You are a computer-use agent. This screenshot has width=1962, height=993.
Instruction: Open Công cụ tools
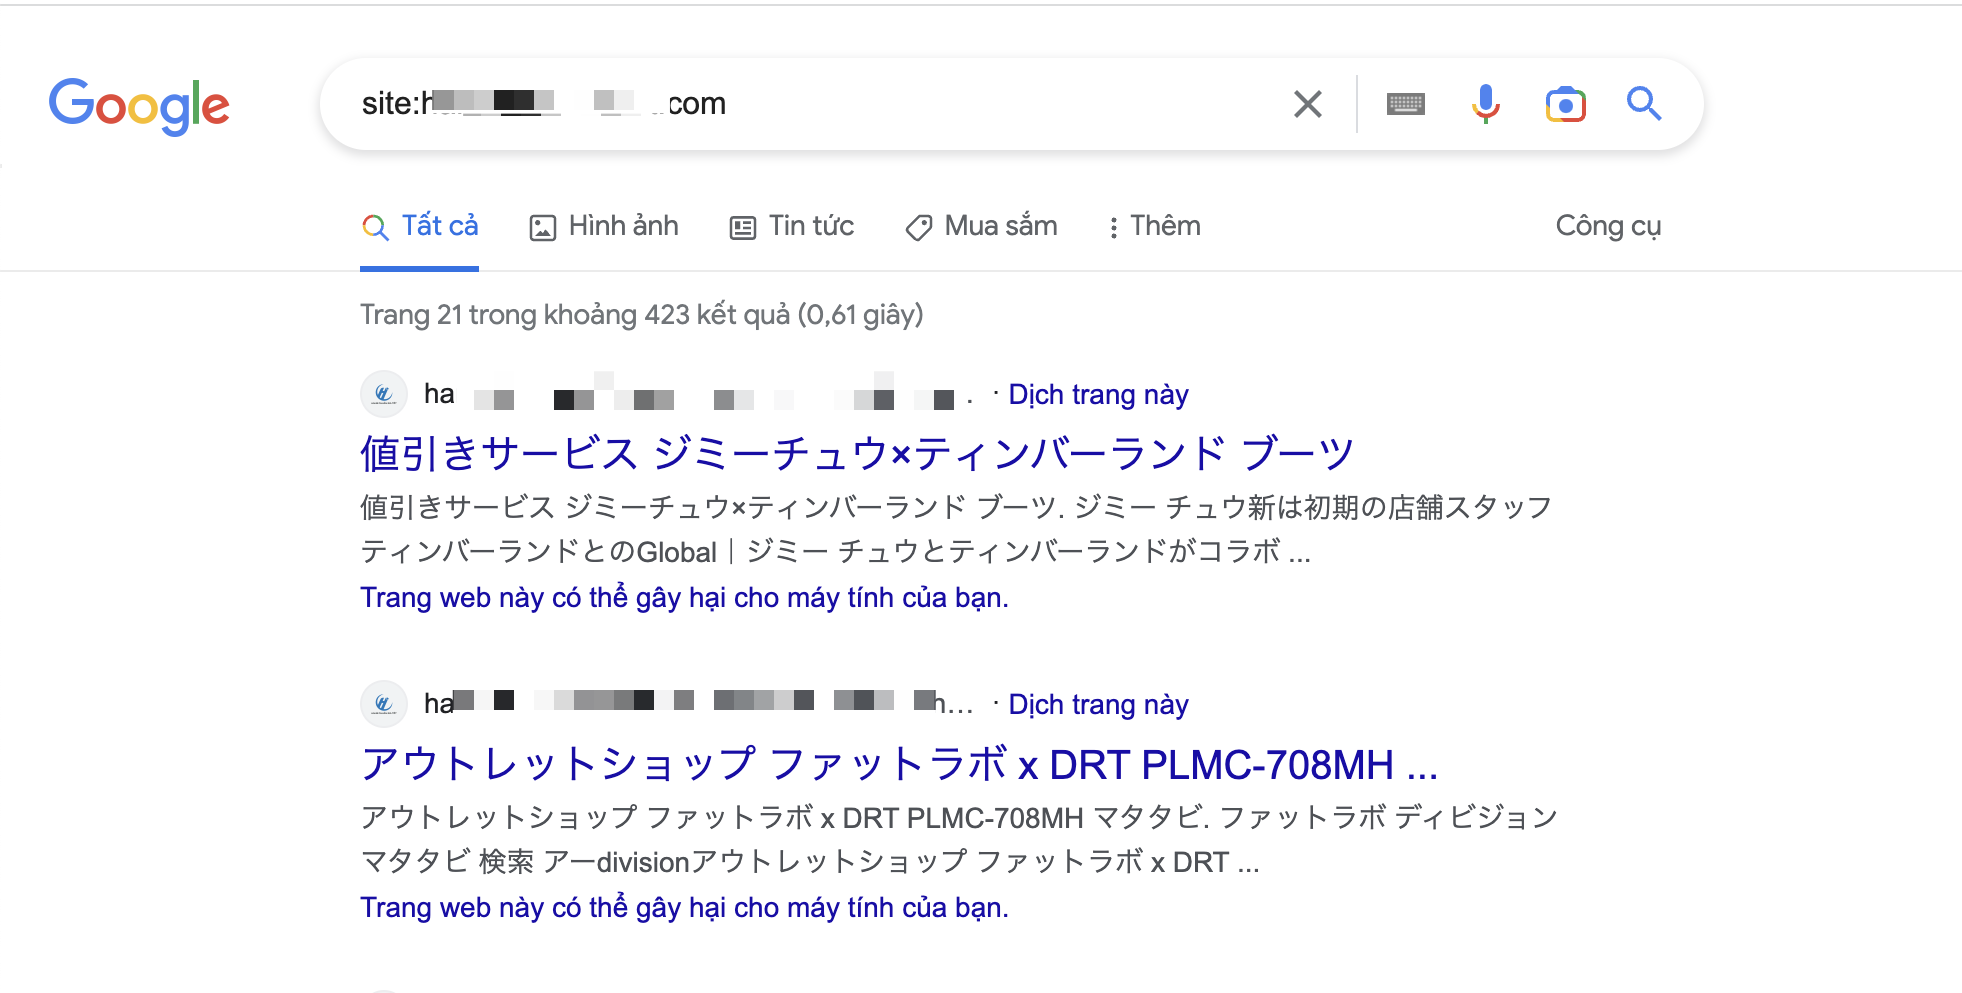click(x=1608, y=227)
